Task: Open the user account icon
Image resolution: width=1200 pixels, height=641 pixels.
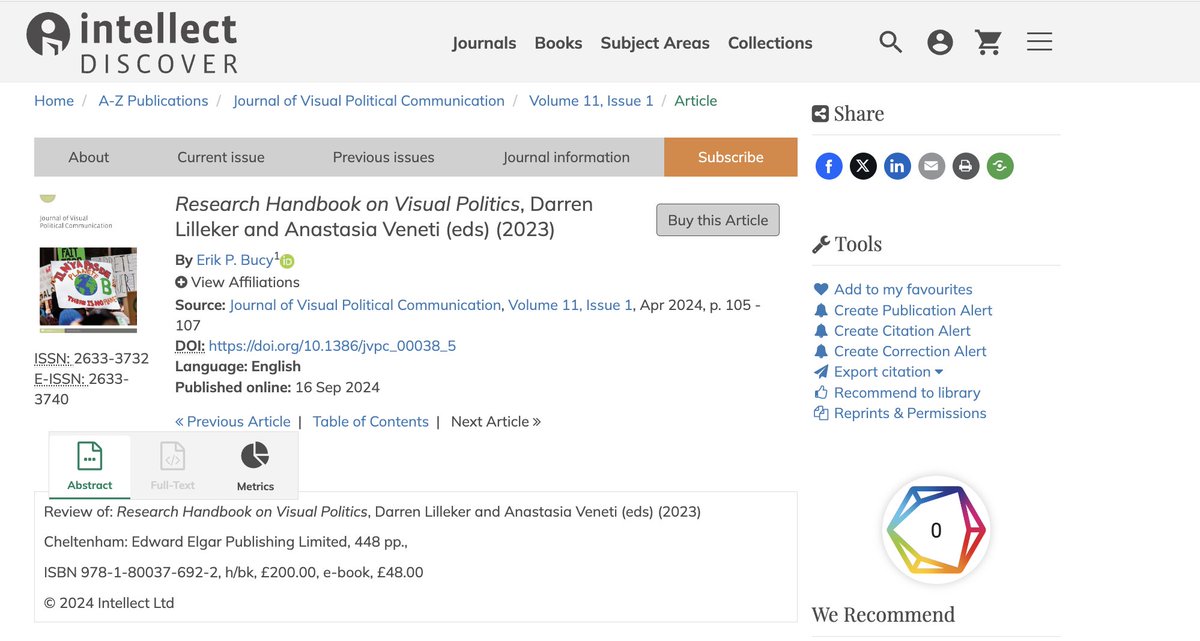Action: coord(939,42)
